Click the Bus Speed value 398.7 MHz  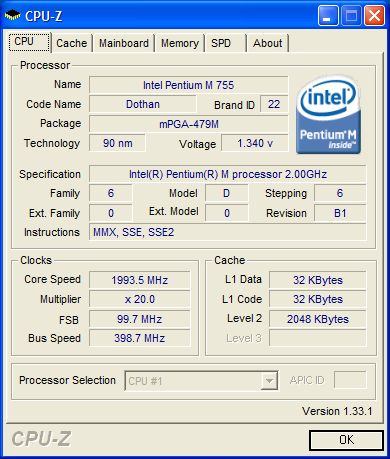tap(140, 338)
